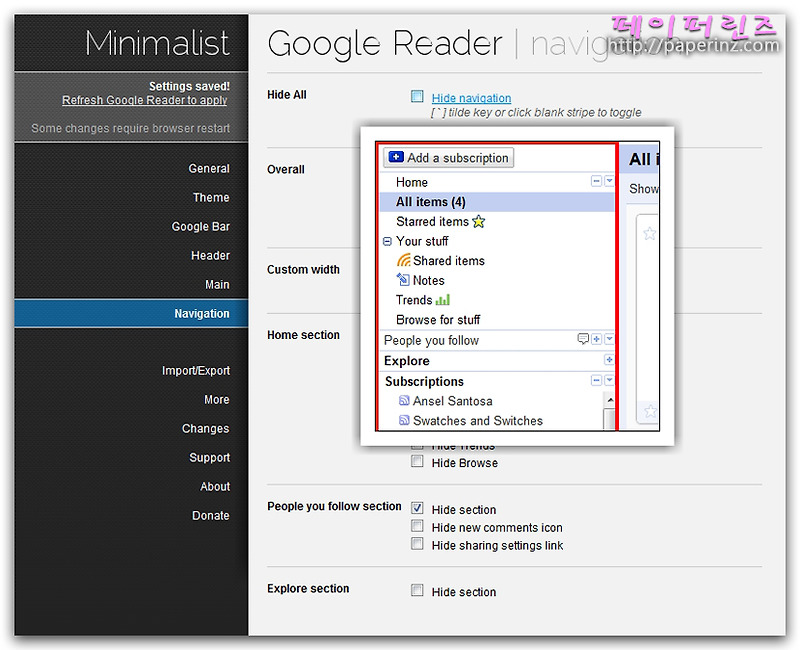Open the General settings tab
800x650 pixels.
209,168
